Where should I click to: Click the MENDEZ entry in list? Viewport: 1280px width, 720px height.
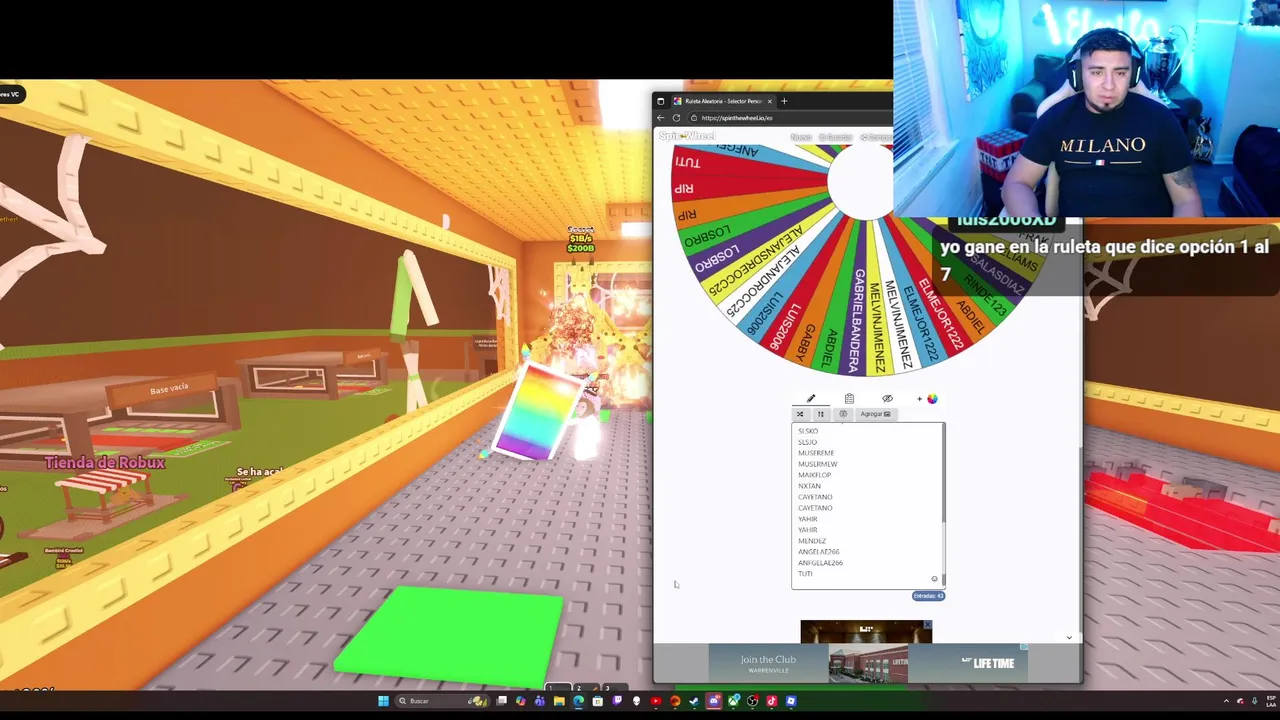click(x=812, y=541)
